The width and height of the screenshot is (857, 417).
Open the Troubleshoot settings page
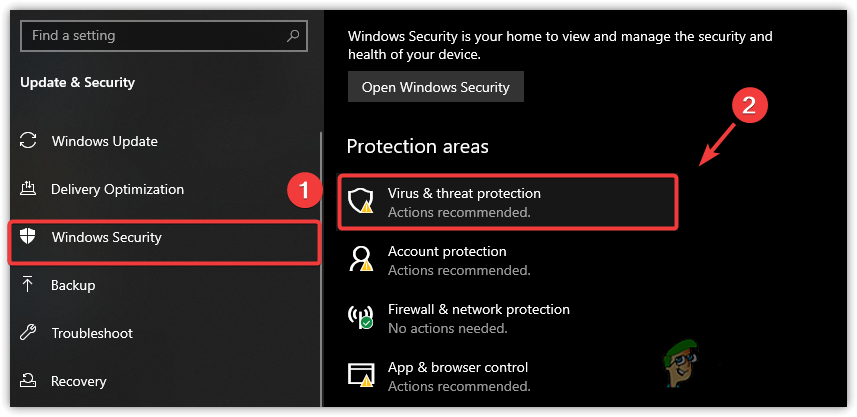point(91,333)
